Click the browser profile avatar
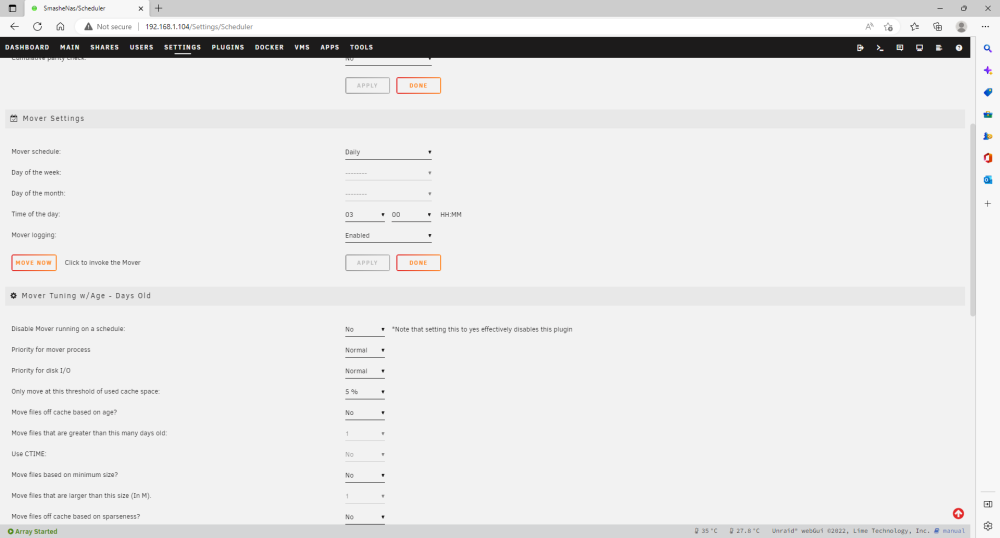 point(961,27)
